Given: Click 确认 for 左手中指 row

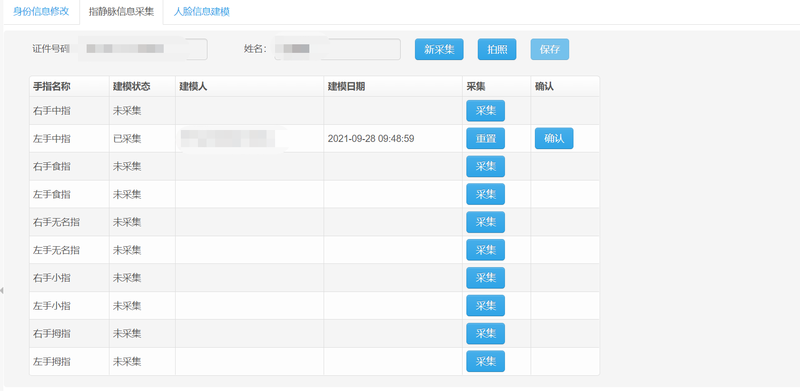Looking at the screenshot, I should pyautogui.click(x=554, y=138).
